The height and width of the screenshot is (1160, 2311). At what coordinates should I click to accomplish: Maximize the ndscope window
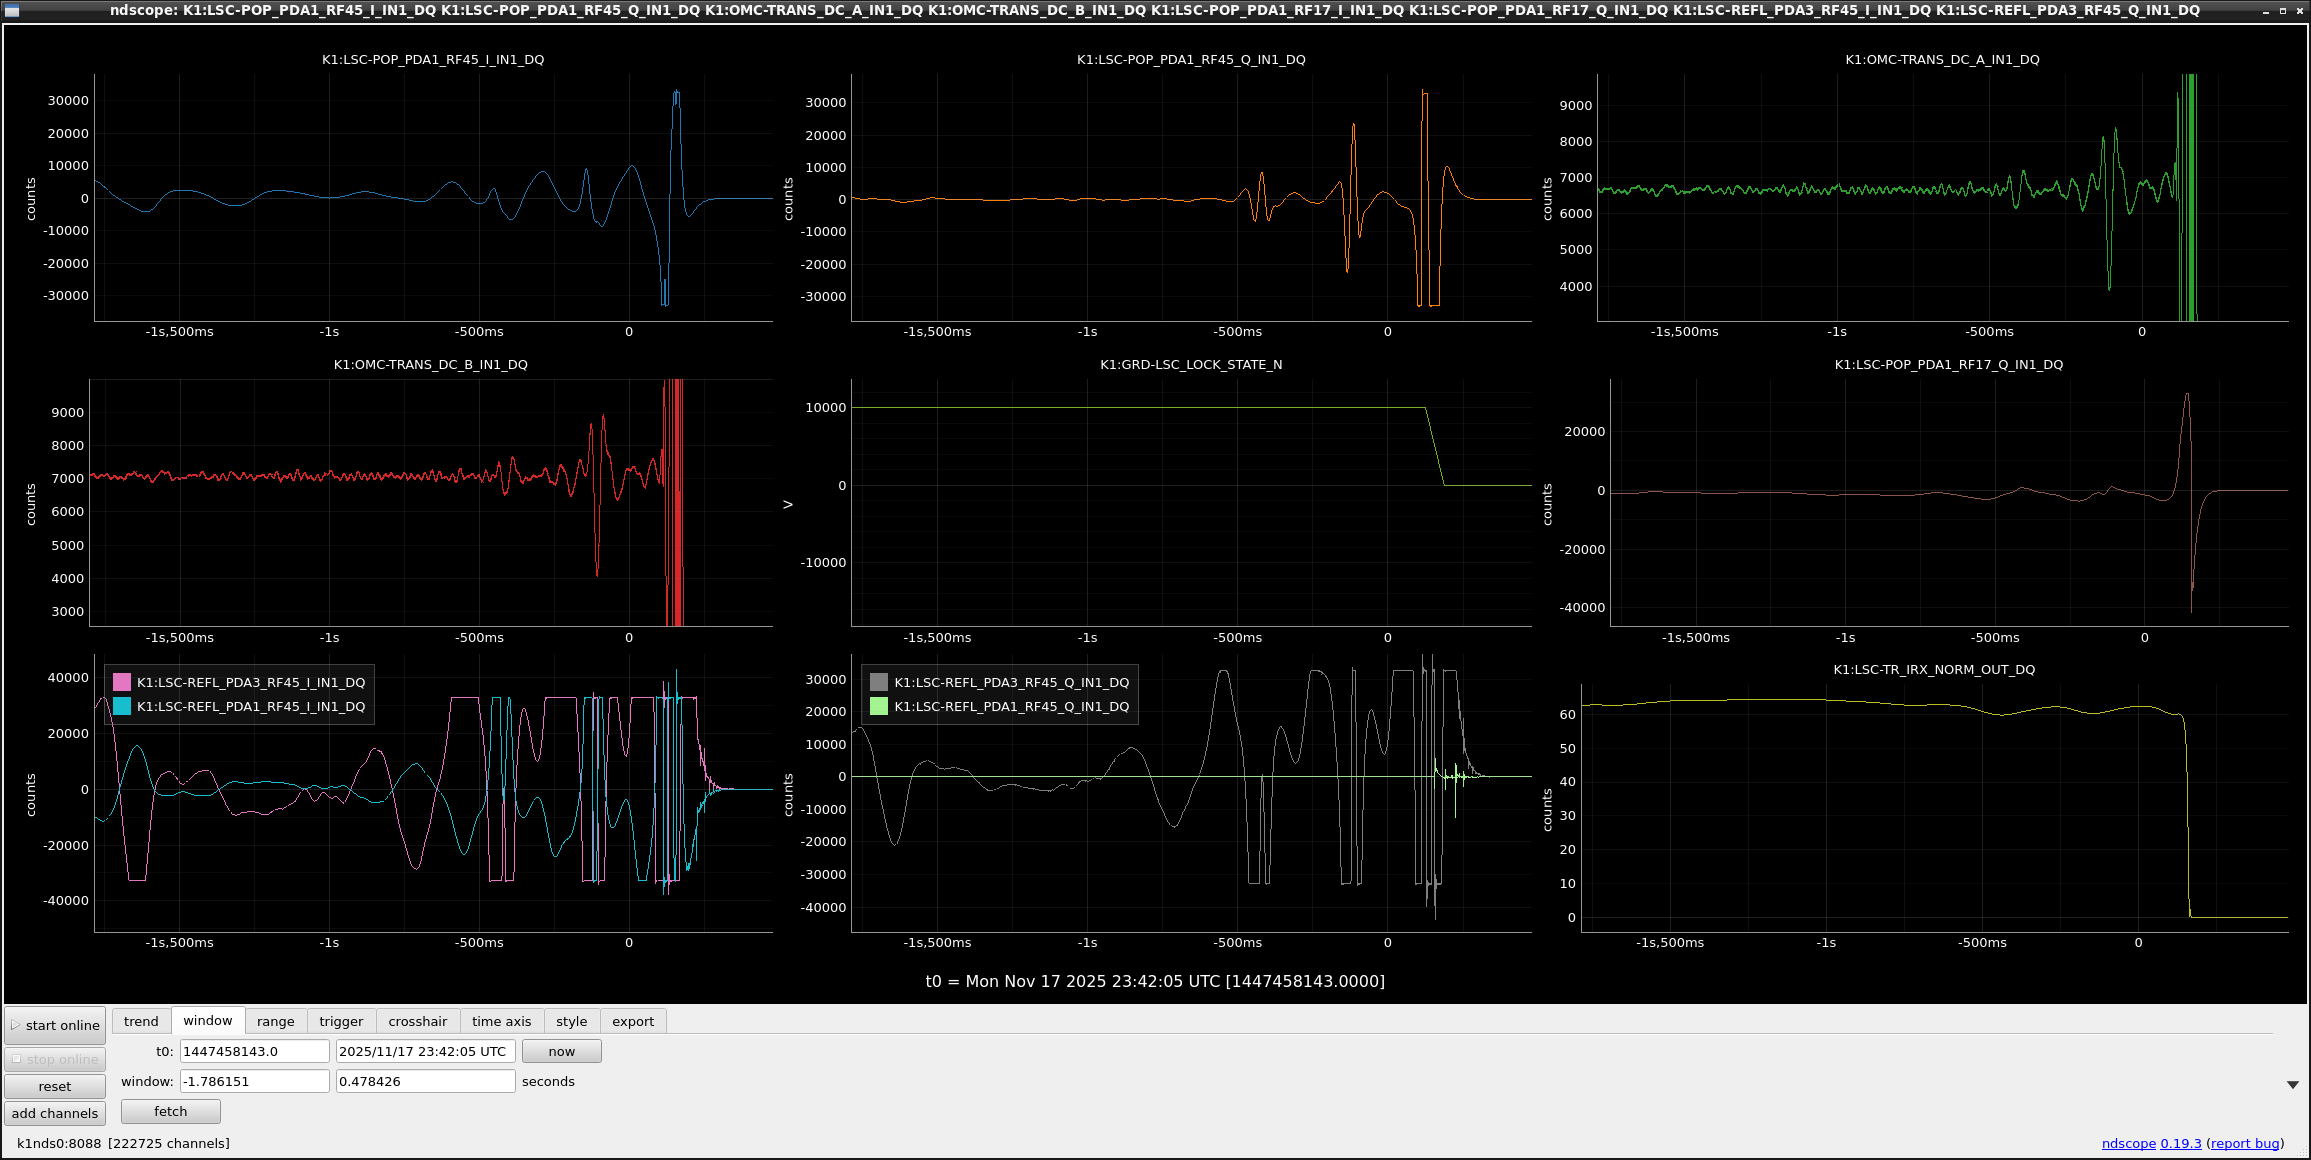tap(2283, 10)
